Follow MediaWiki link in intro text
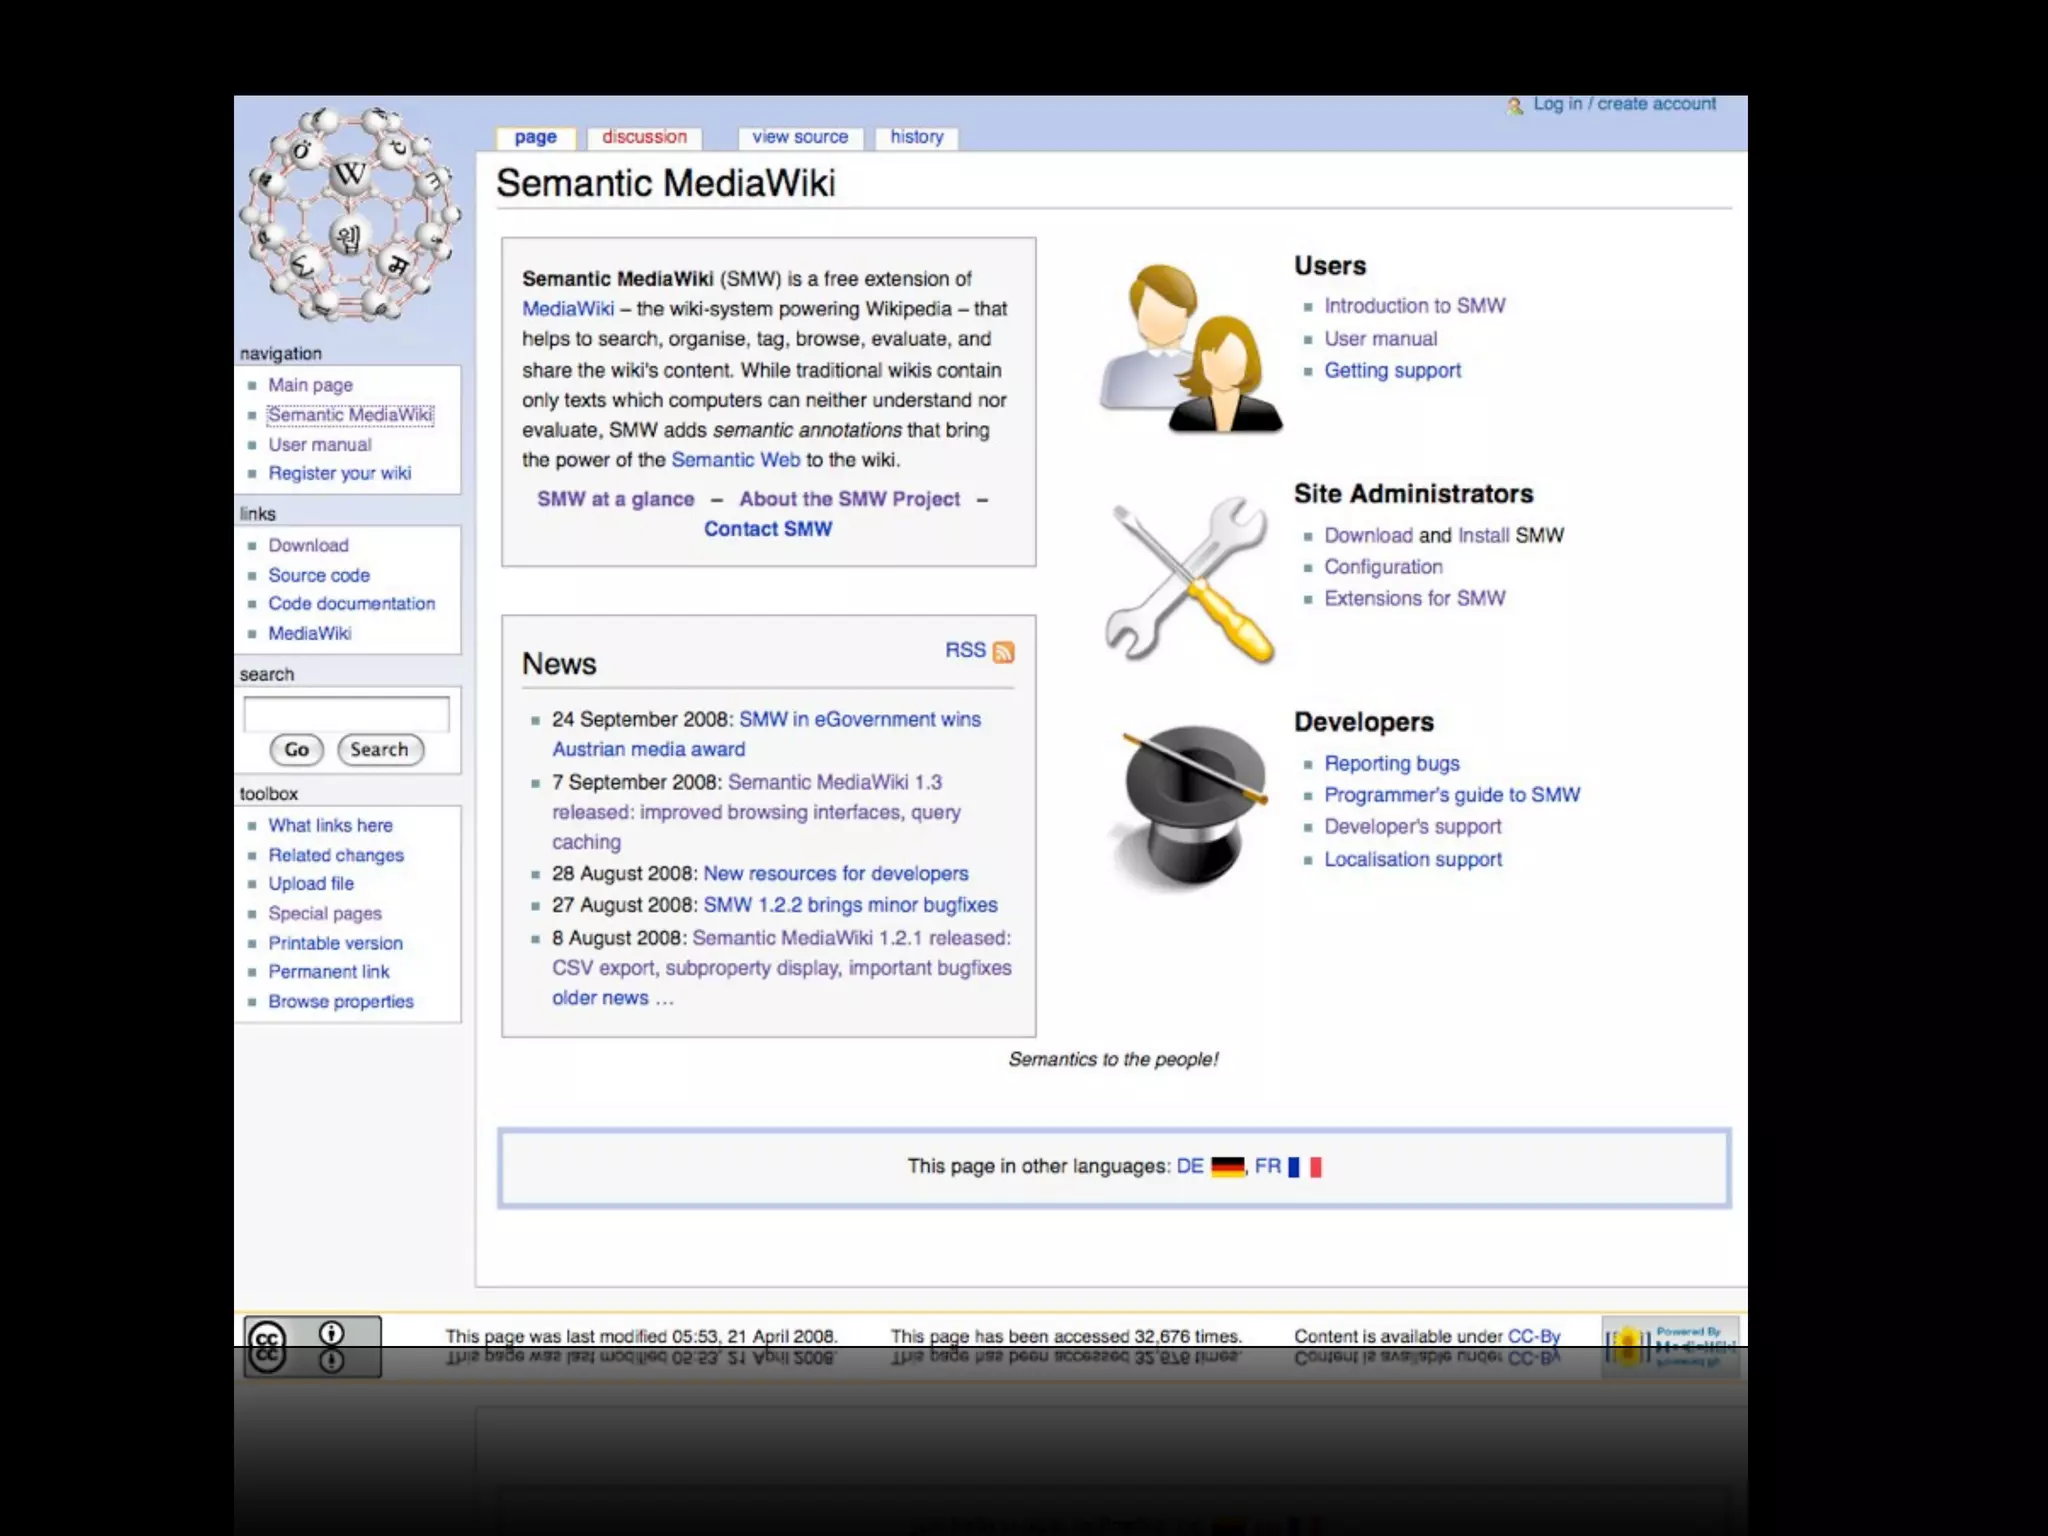Image resolution: width=2048 pixels, height=1536 pixels. coord(568,309)
